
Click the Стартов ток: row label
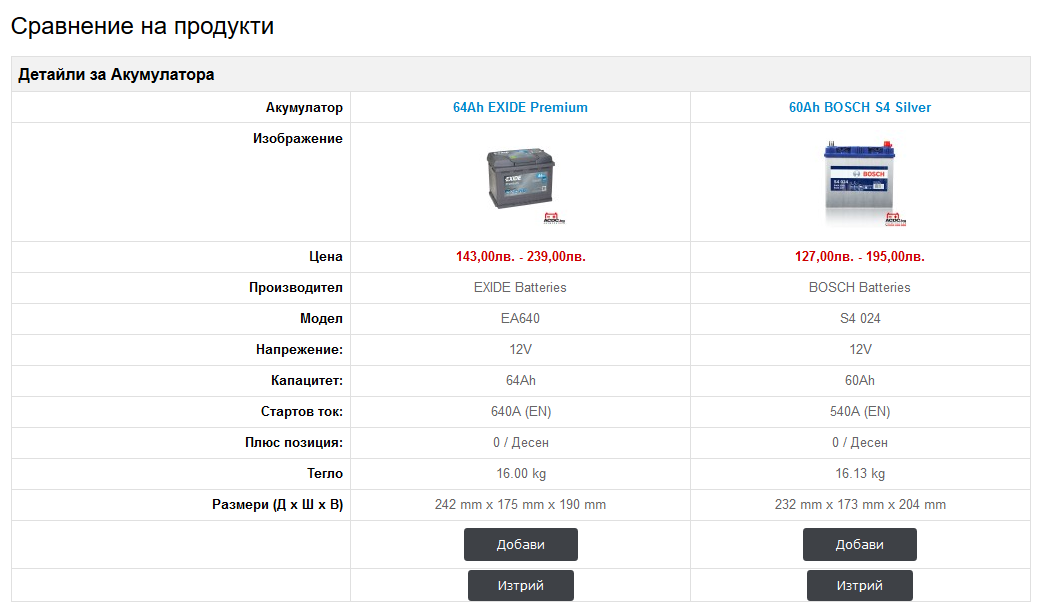coord(302,412)
